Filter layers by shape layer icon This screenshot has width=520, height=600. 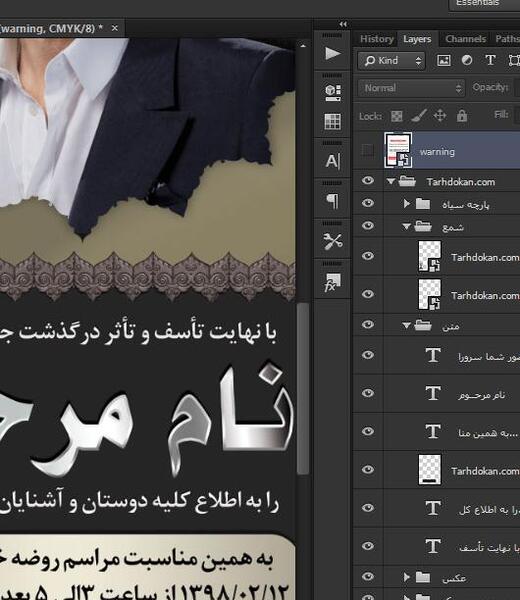click(514, 60)
